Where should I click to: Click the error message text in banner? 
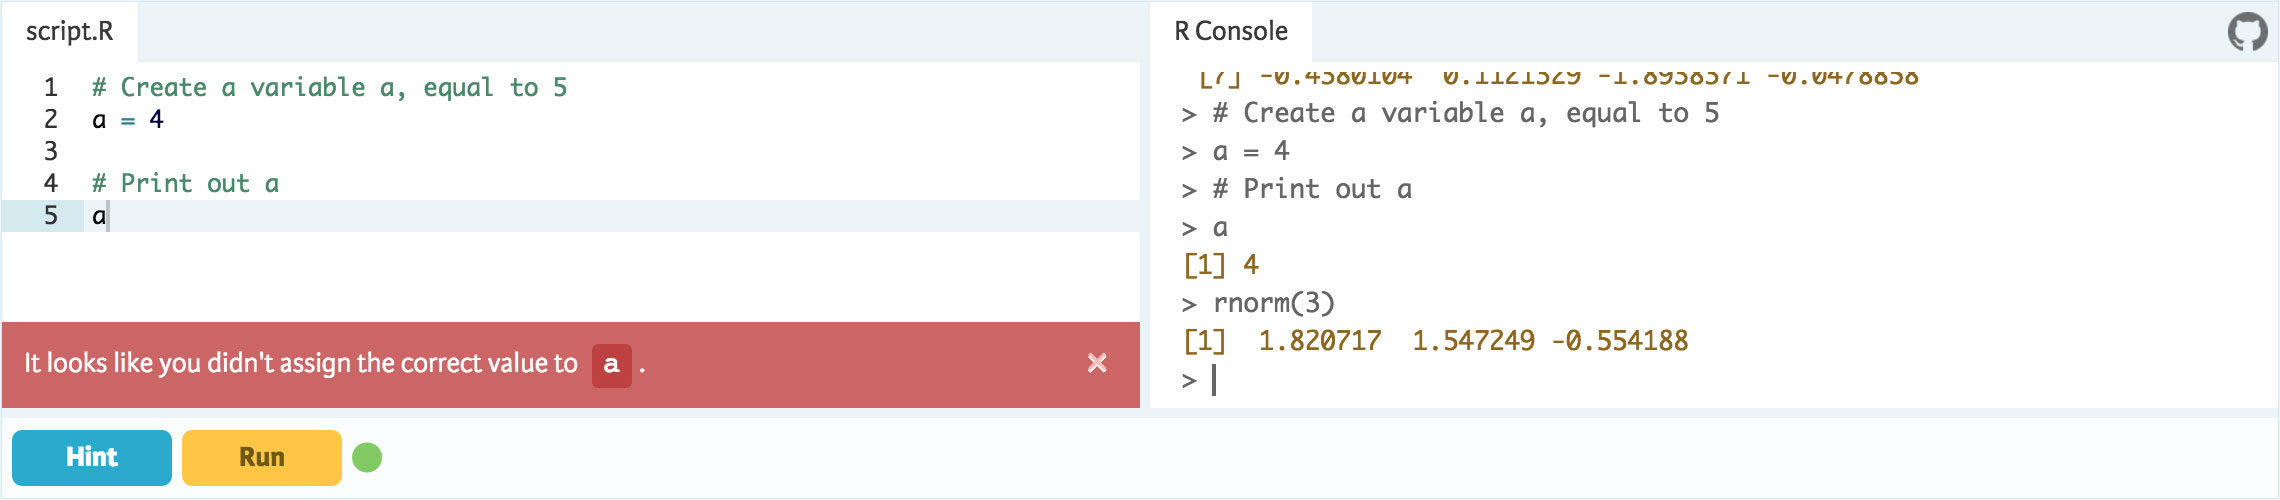[x=300, y=363]
